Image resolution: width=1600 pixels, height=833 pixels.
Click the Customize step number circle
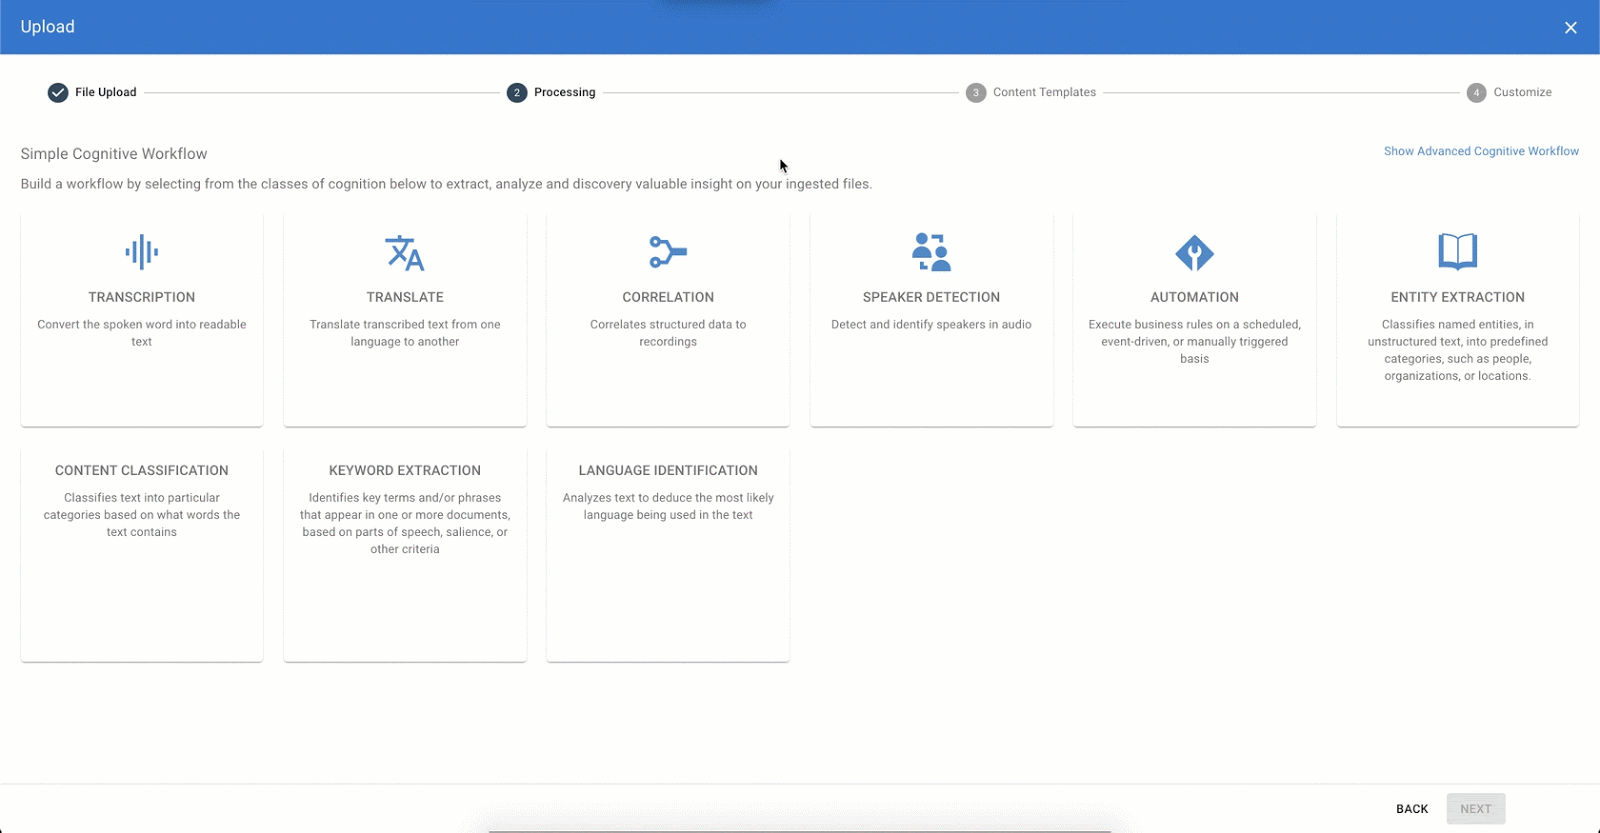(1476, 92)
